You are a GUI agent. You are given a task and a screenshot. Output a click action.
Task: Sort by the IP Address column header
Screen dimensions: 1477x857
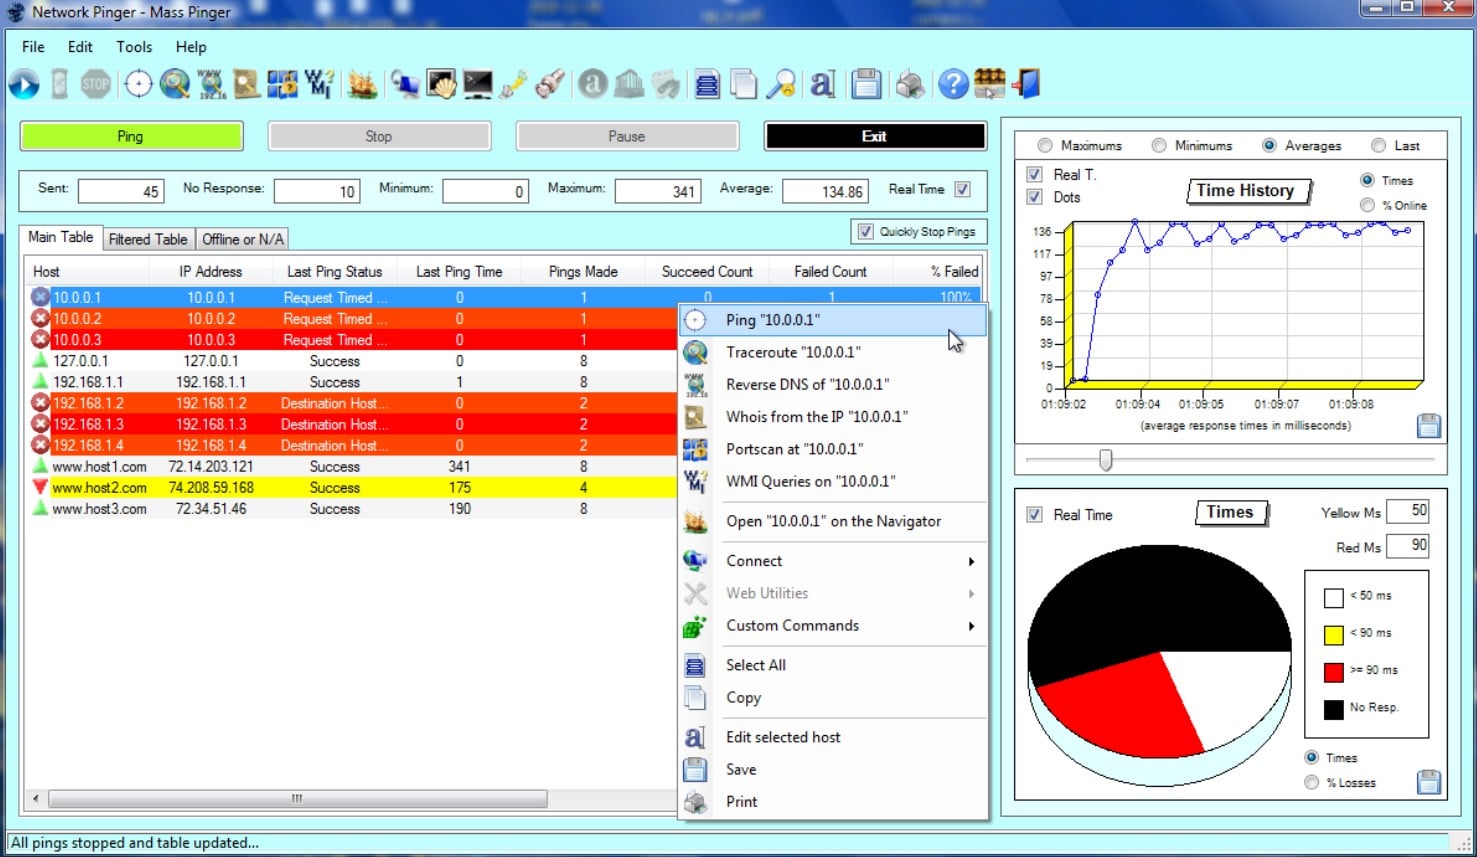210,271
